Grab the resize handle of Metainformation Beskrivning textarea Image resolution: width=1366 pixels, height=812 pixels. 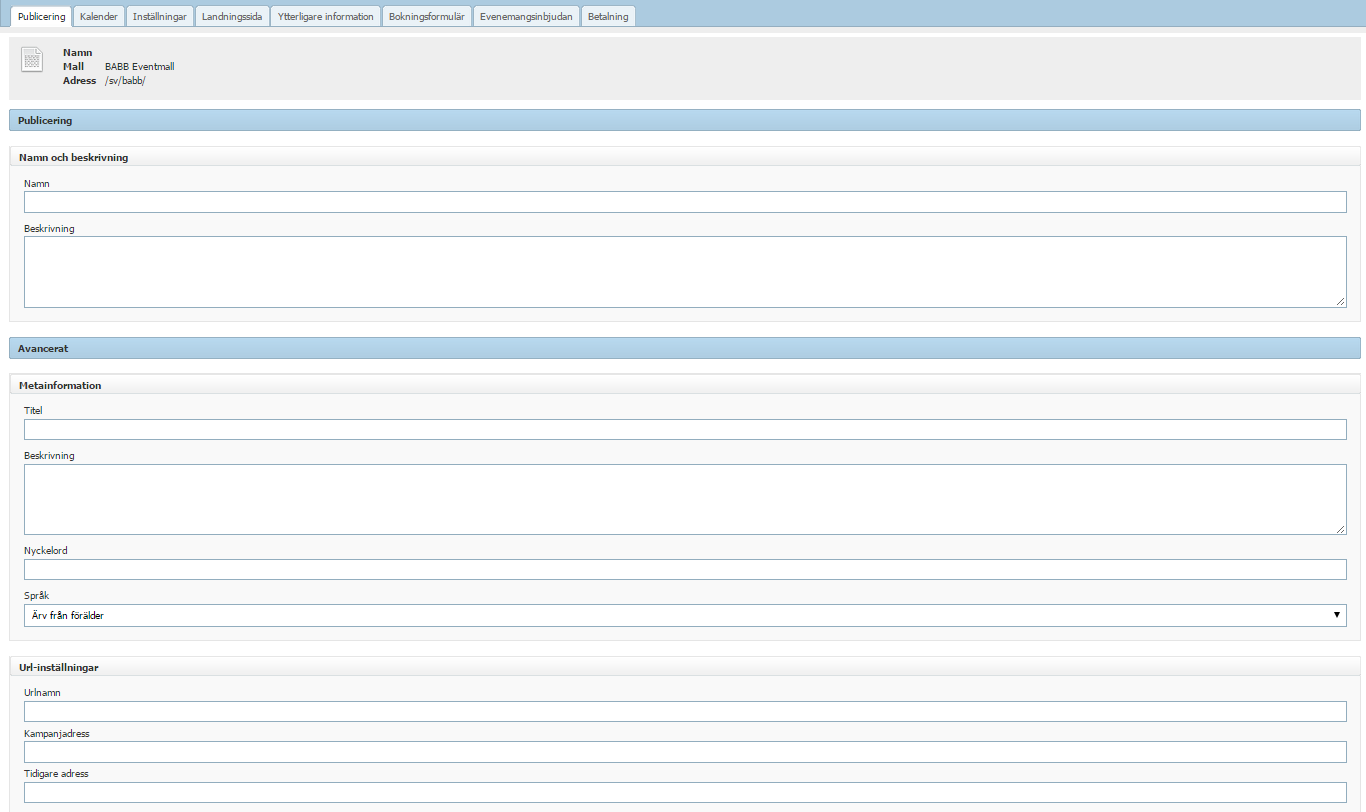point(1341,529)
